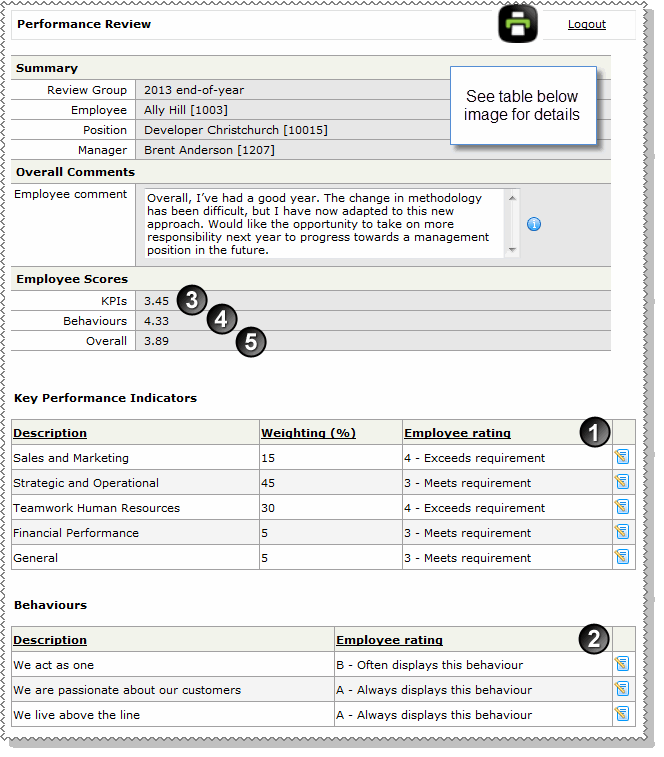
Task: Sort Behaviours table by Employee rating header
Action: (x=389, y=640)
